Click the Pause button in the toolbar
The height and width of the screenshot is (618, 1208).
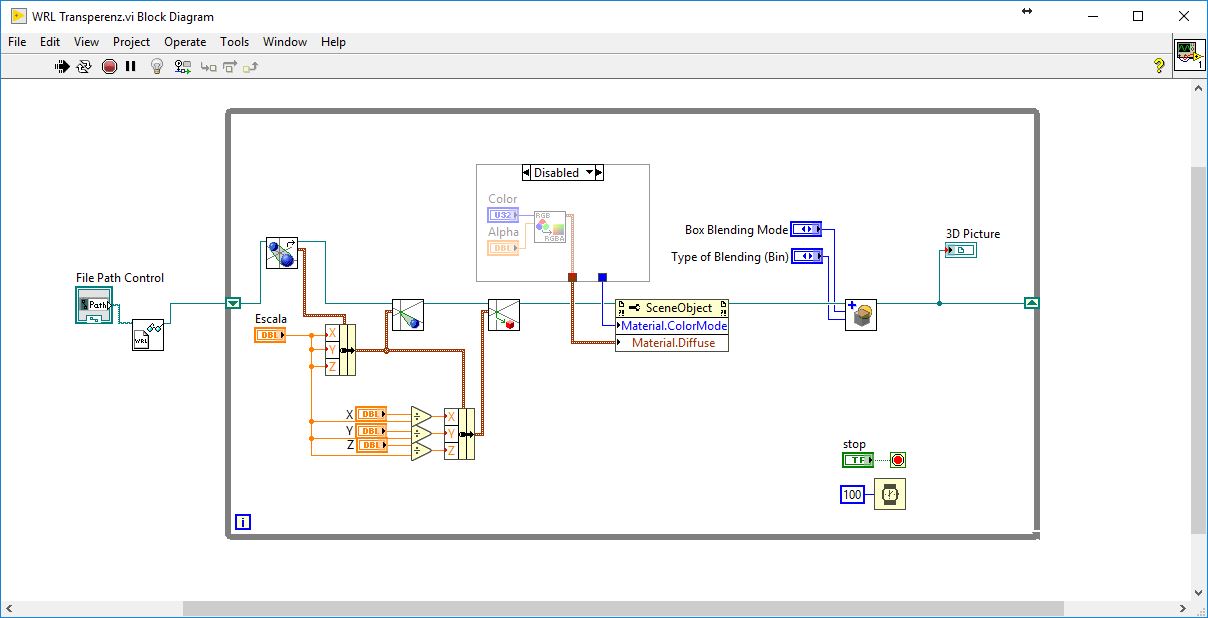click(130, 67)
